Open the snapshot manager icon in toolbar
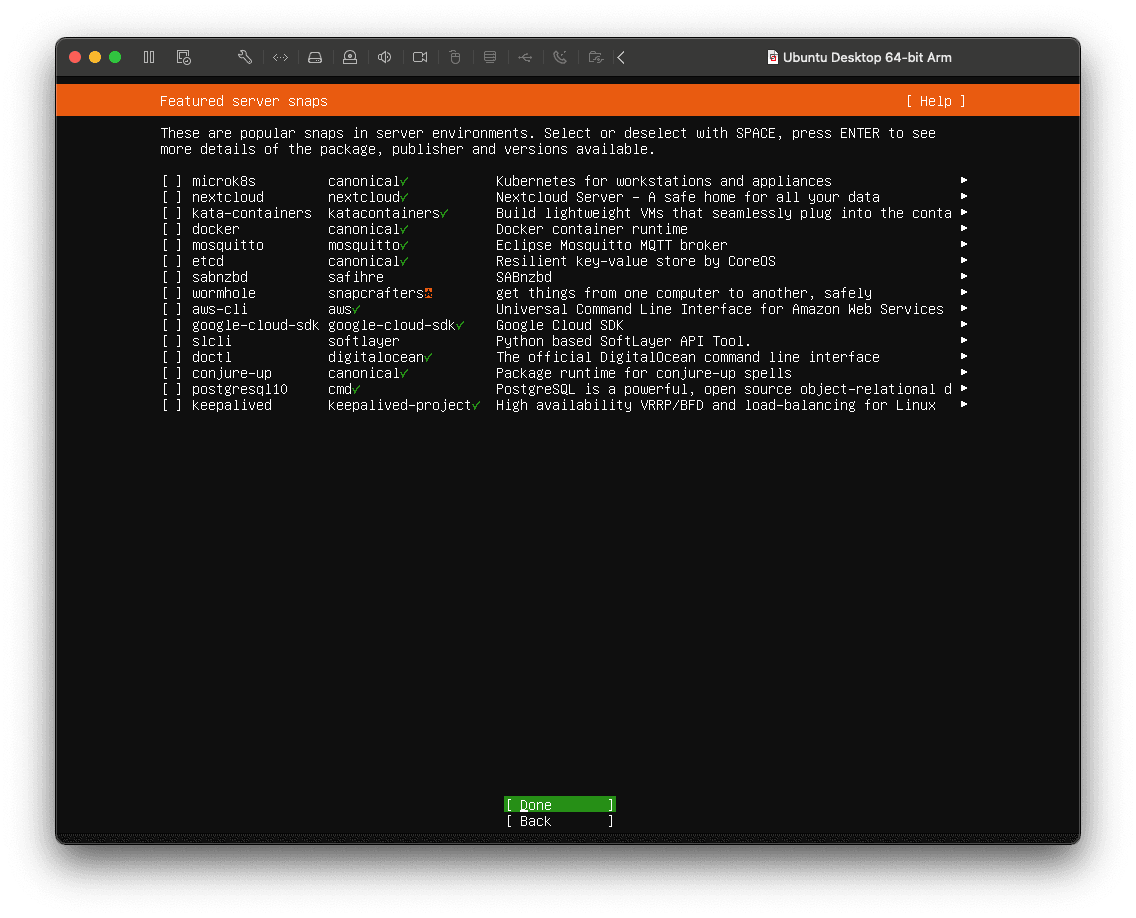1136x918 pixels. pos(184,57)
